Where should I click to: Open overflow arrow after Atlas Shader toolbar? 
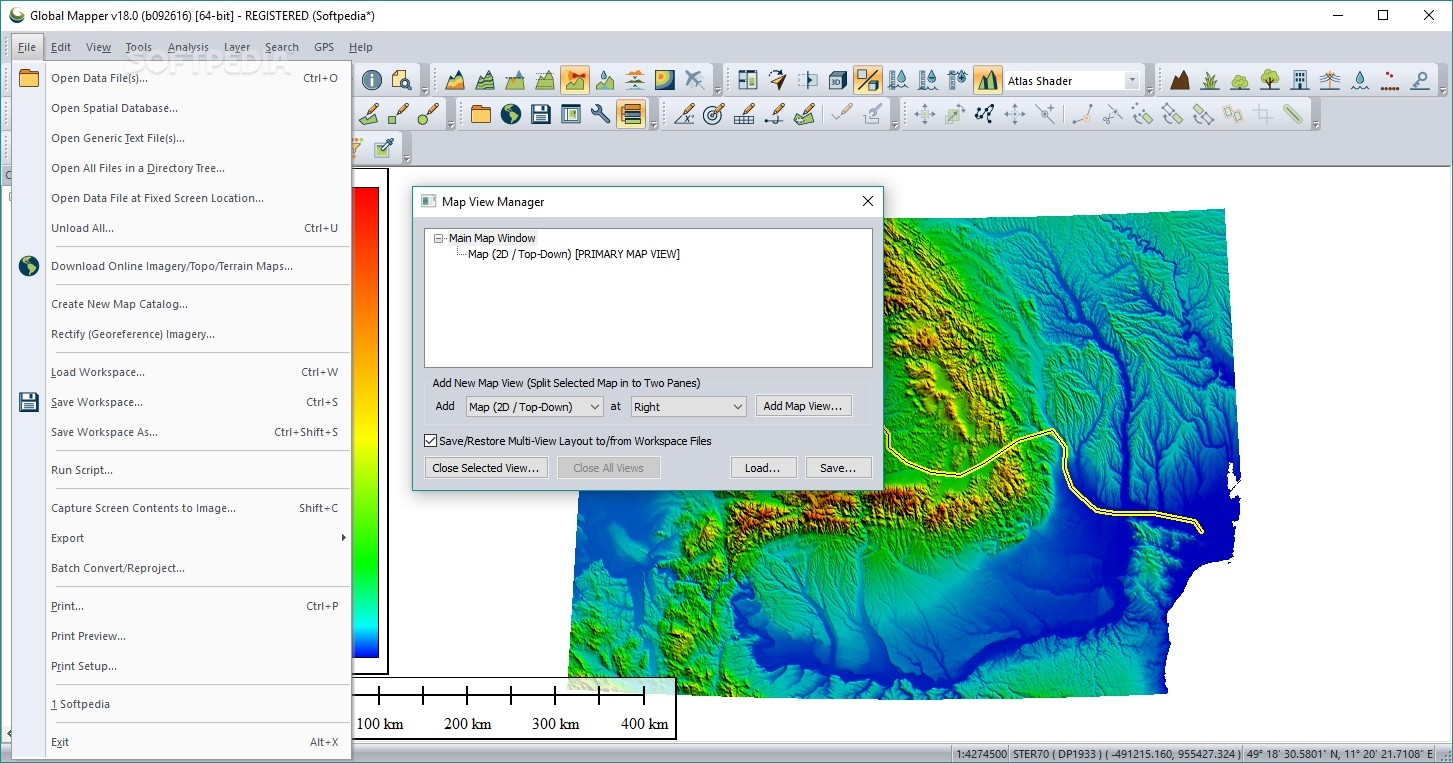click(x=1148, y=91)
